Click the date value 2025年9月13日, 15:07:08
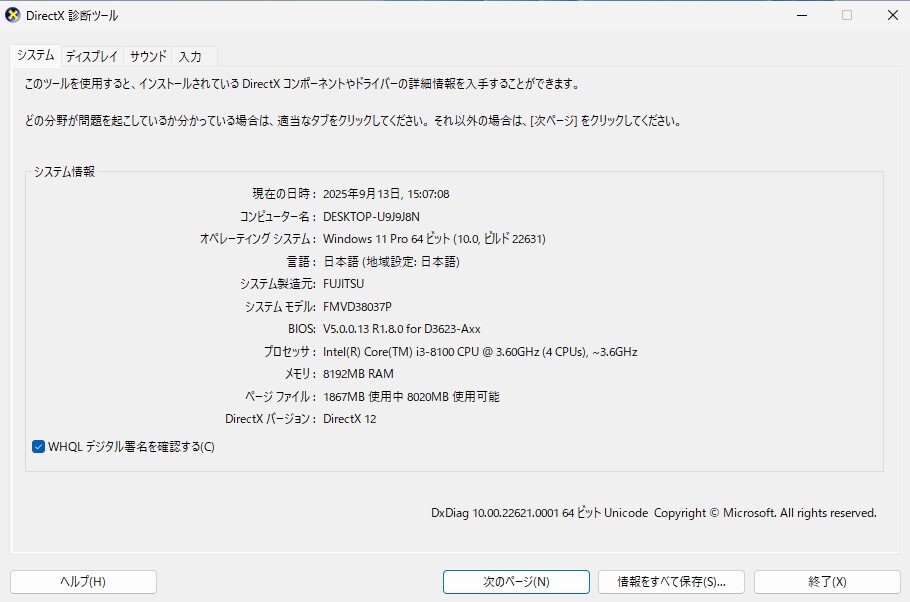Screen dimensions: 910x602 (x=386, y=194)
